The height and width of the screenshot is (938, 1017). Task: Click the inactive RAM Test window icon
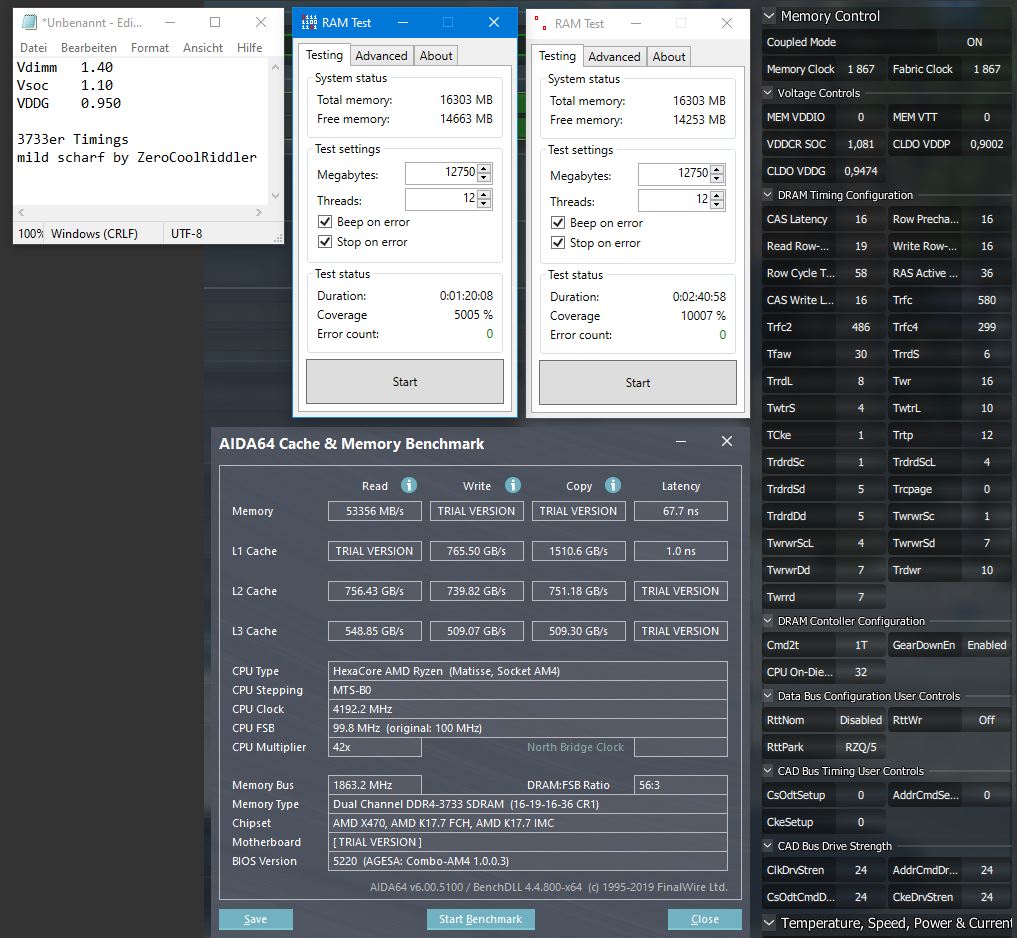click(x=540, y=23)
